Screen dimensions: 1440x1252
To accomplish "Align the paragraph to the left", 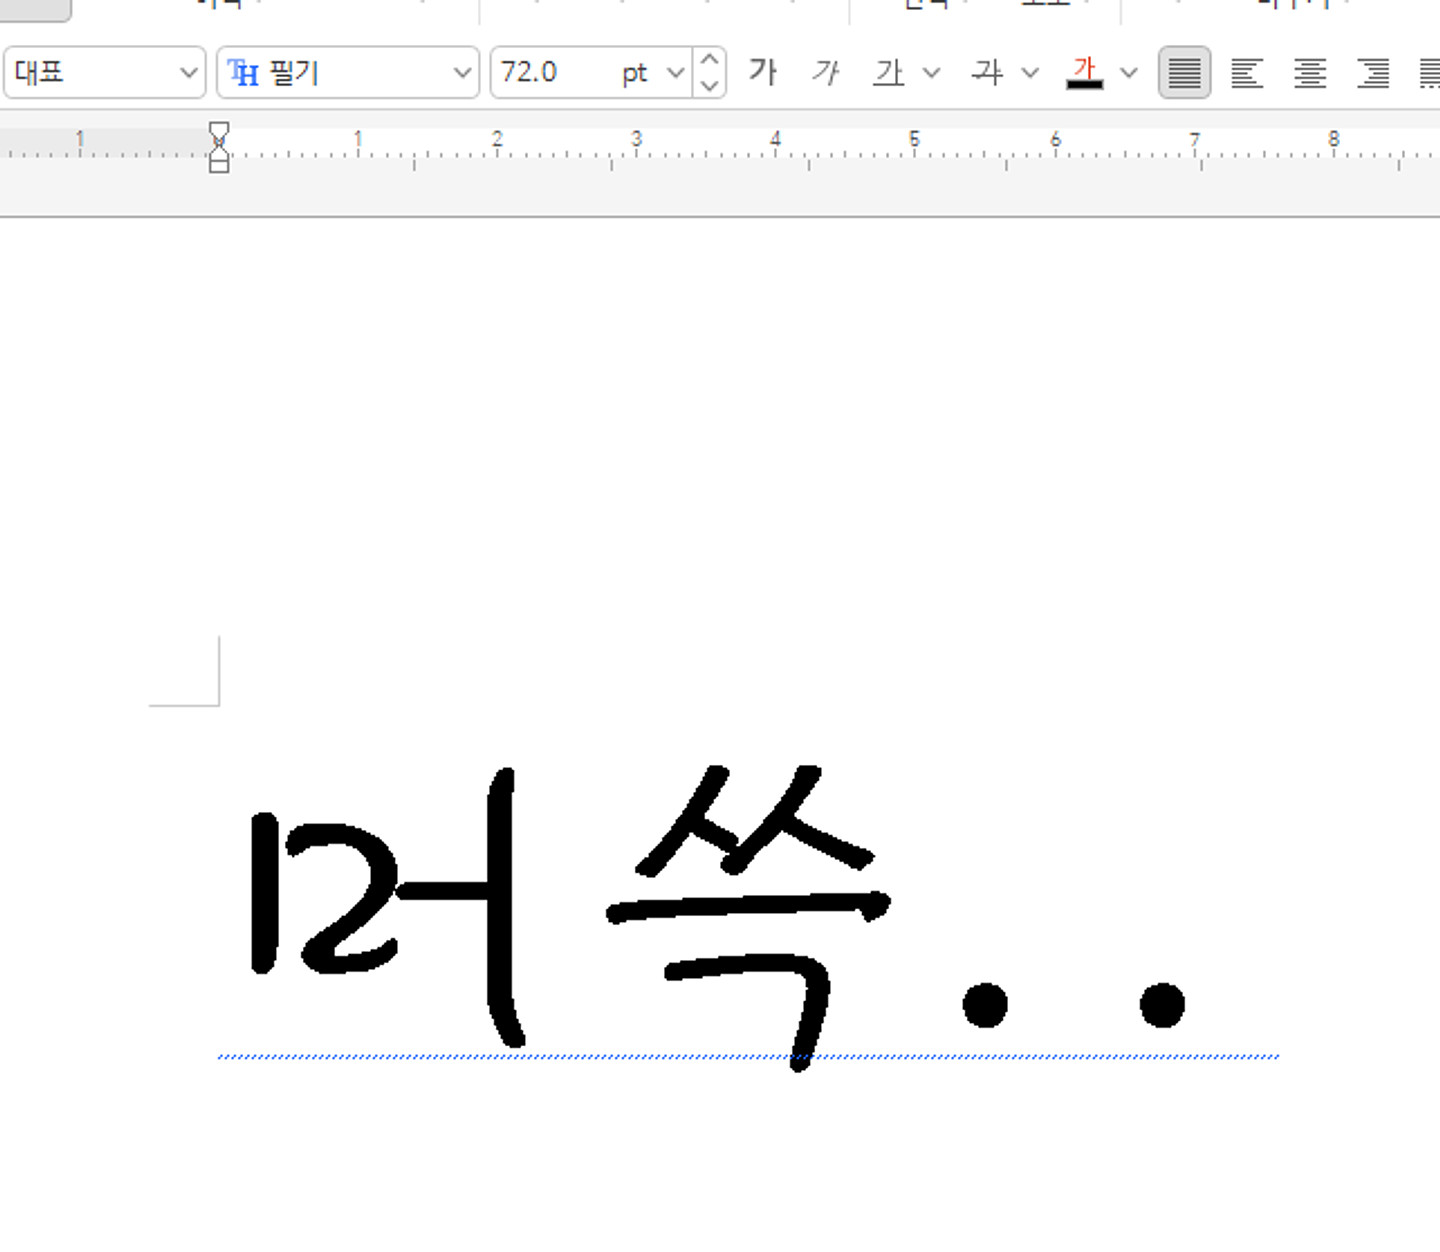I will [1246, 72].
